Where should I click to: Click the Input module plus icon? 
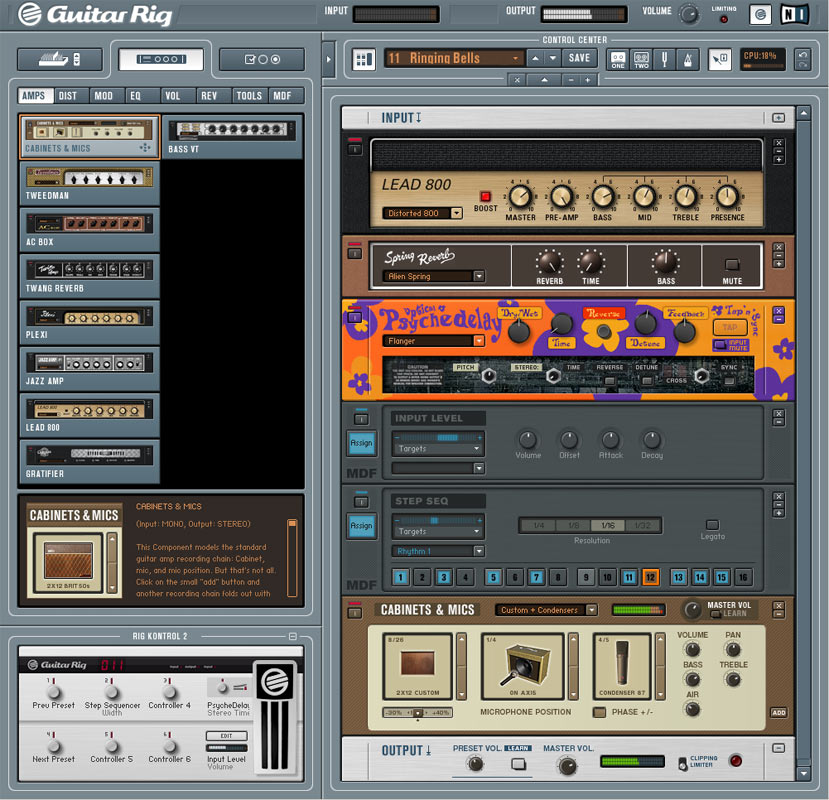(x=778, y=118)
